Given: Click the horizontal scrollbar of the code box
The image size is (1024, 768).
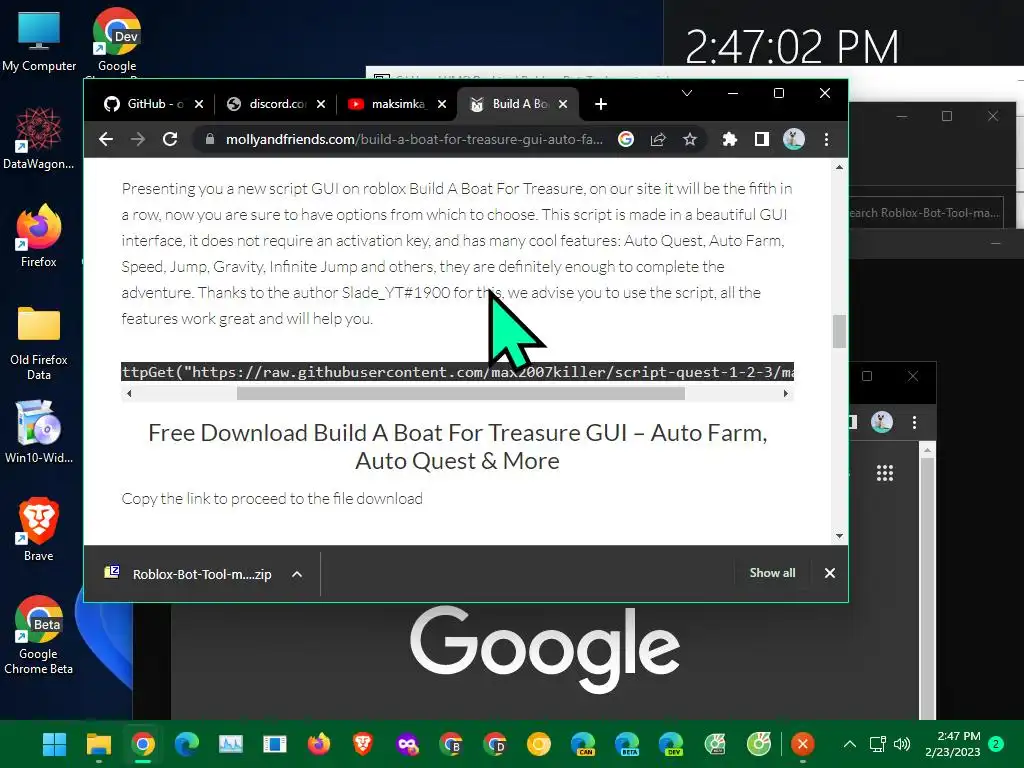Looking at the screenshot, I should (460, 393).
